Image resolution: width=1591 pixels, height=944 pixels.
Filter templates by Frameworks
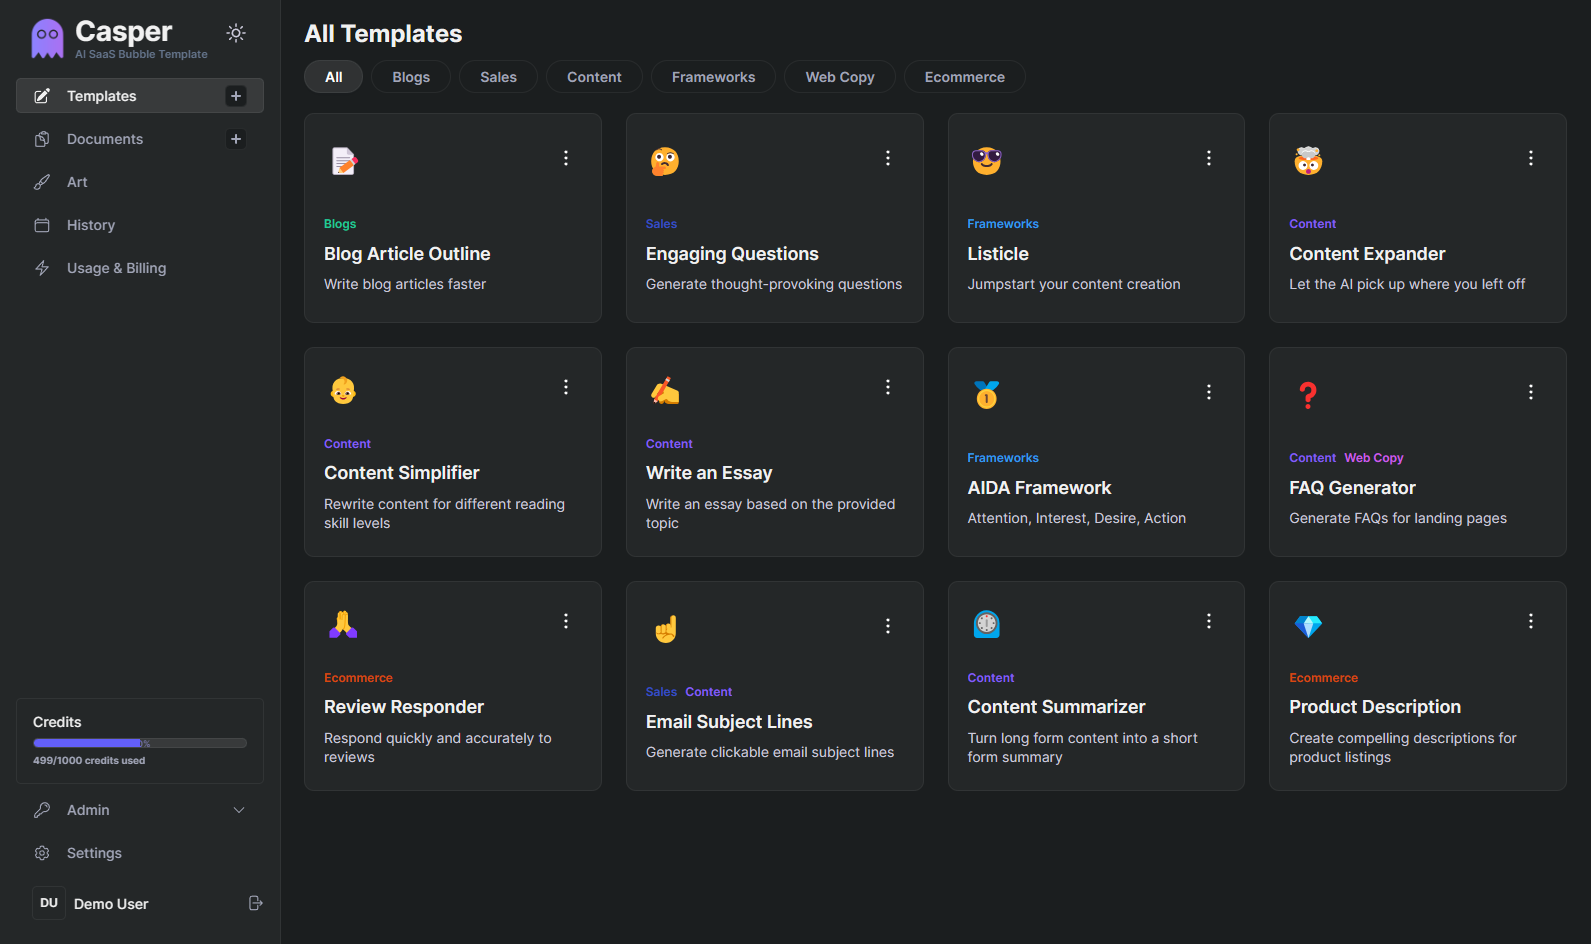pyautogui.click(x=713, y=77)
